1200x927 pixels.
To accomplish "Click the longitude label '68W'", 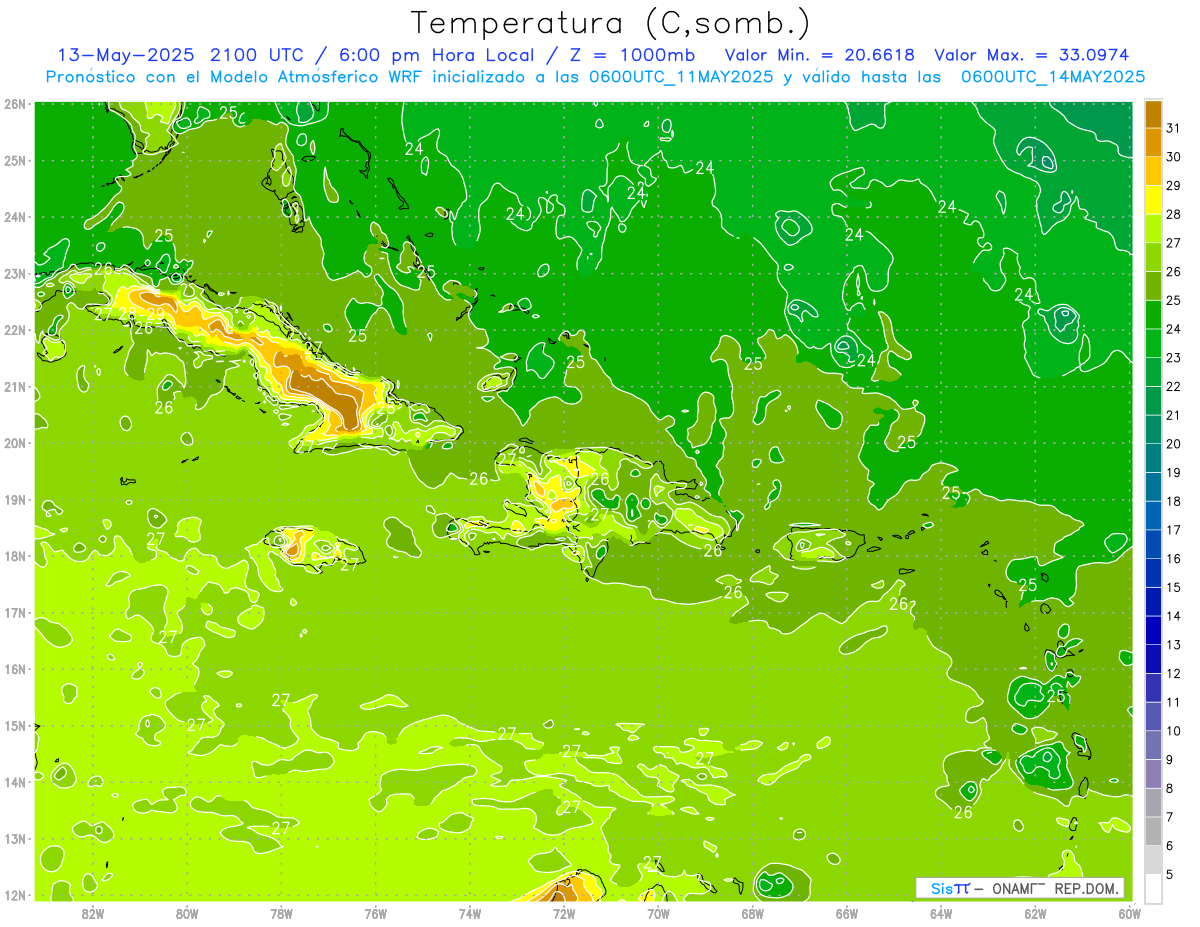I will coord(753,913).
